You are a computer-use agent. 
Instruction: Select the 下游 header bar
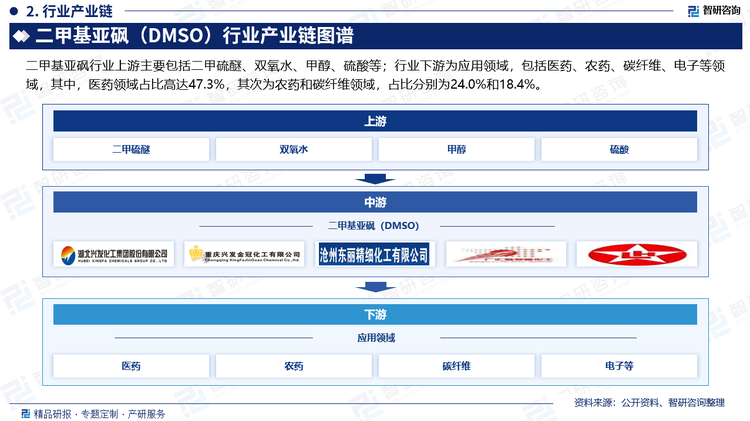click(375, 314)
